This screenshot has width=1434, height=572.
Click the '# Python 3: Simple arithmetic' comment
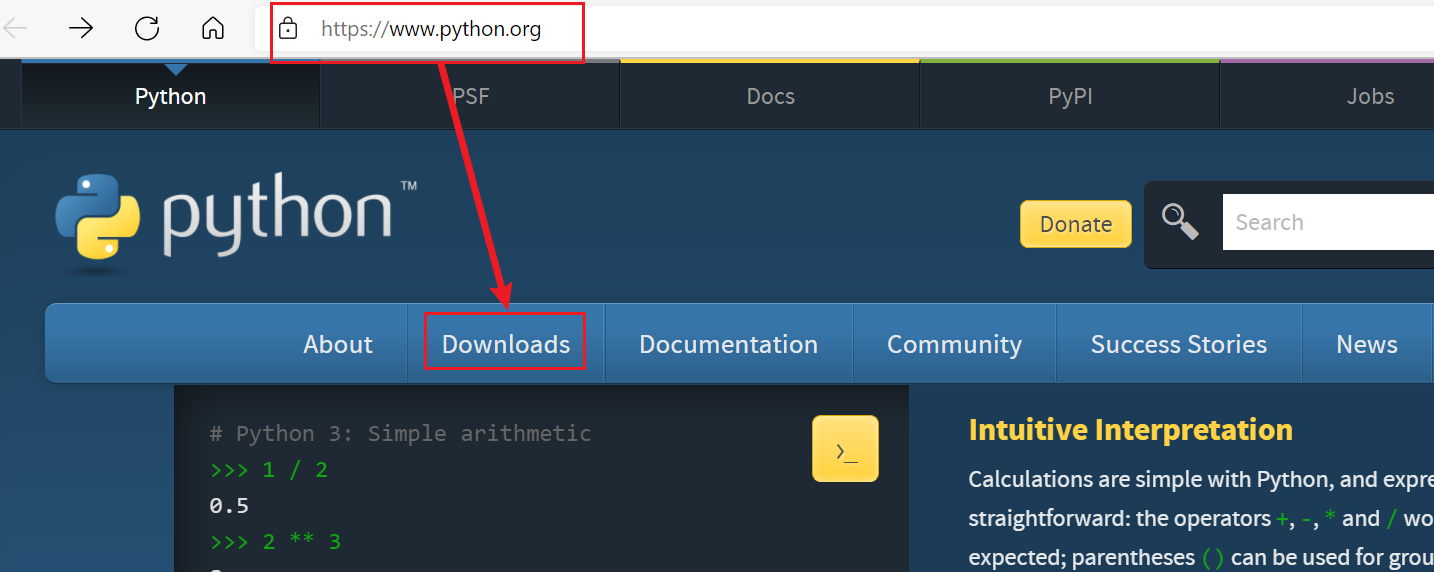tap(400, 434)
